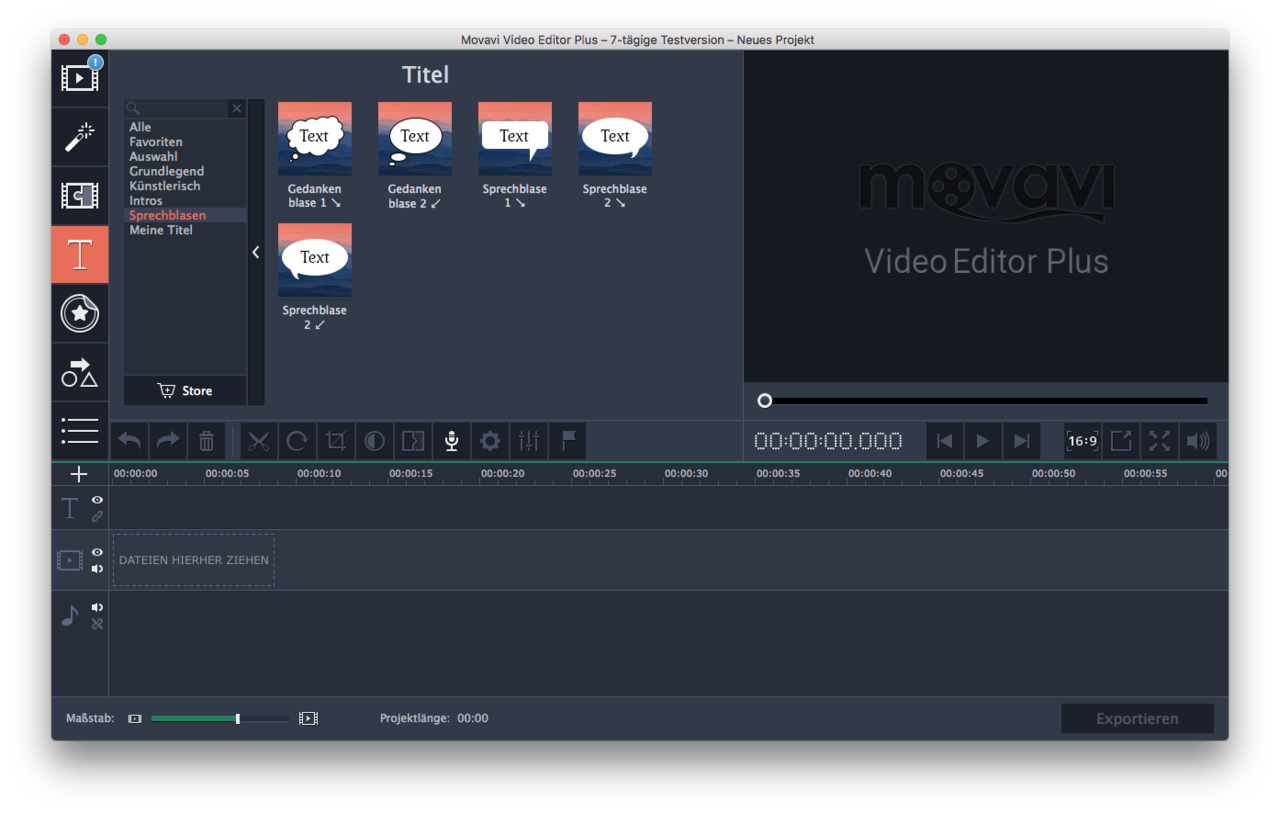
Task: Select the Alle category
Action: tap(140, 127)
